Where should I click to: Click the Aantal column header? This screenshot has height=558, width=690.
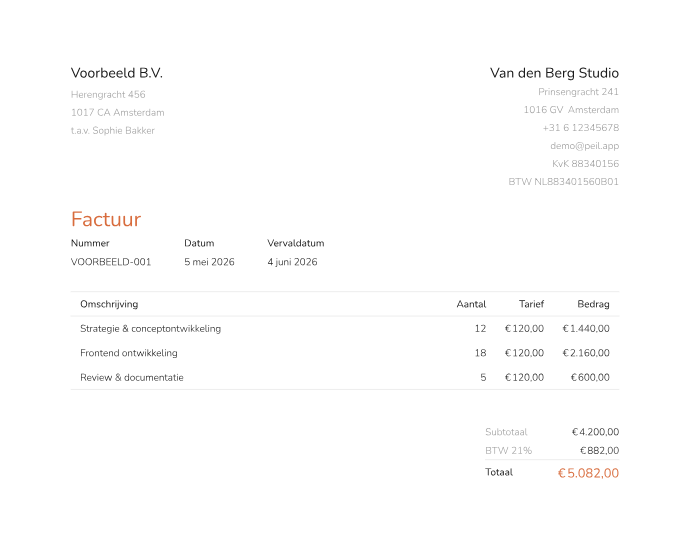(x=471, y=304)
